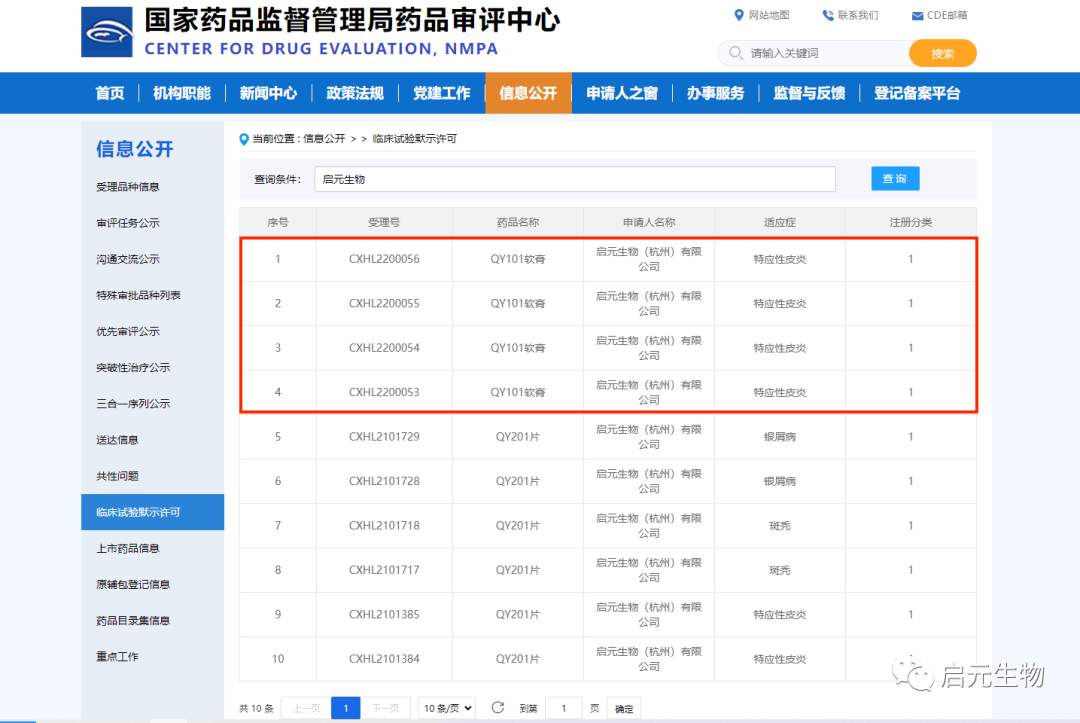Expand the 10条/页 page size dropdown

coord(447,708)
